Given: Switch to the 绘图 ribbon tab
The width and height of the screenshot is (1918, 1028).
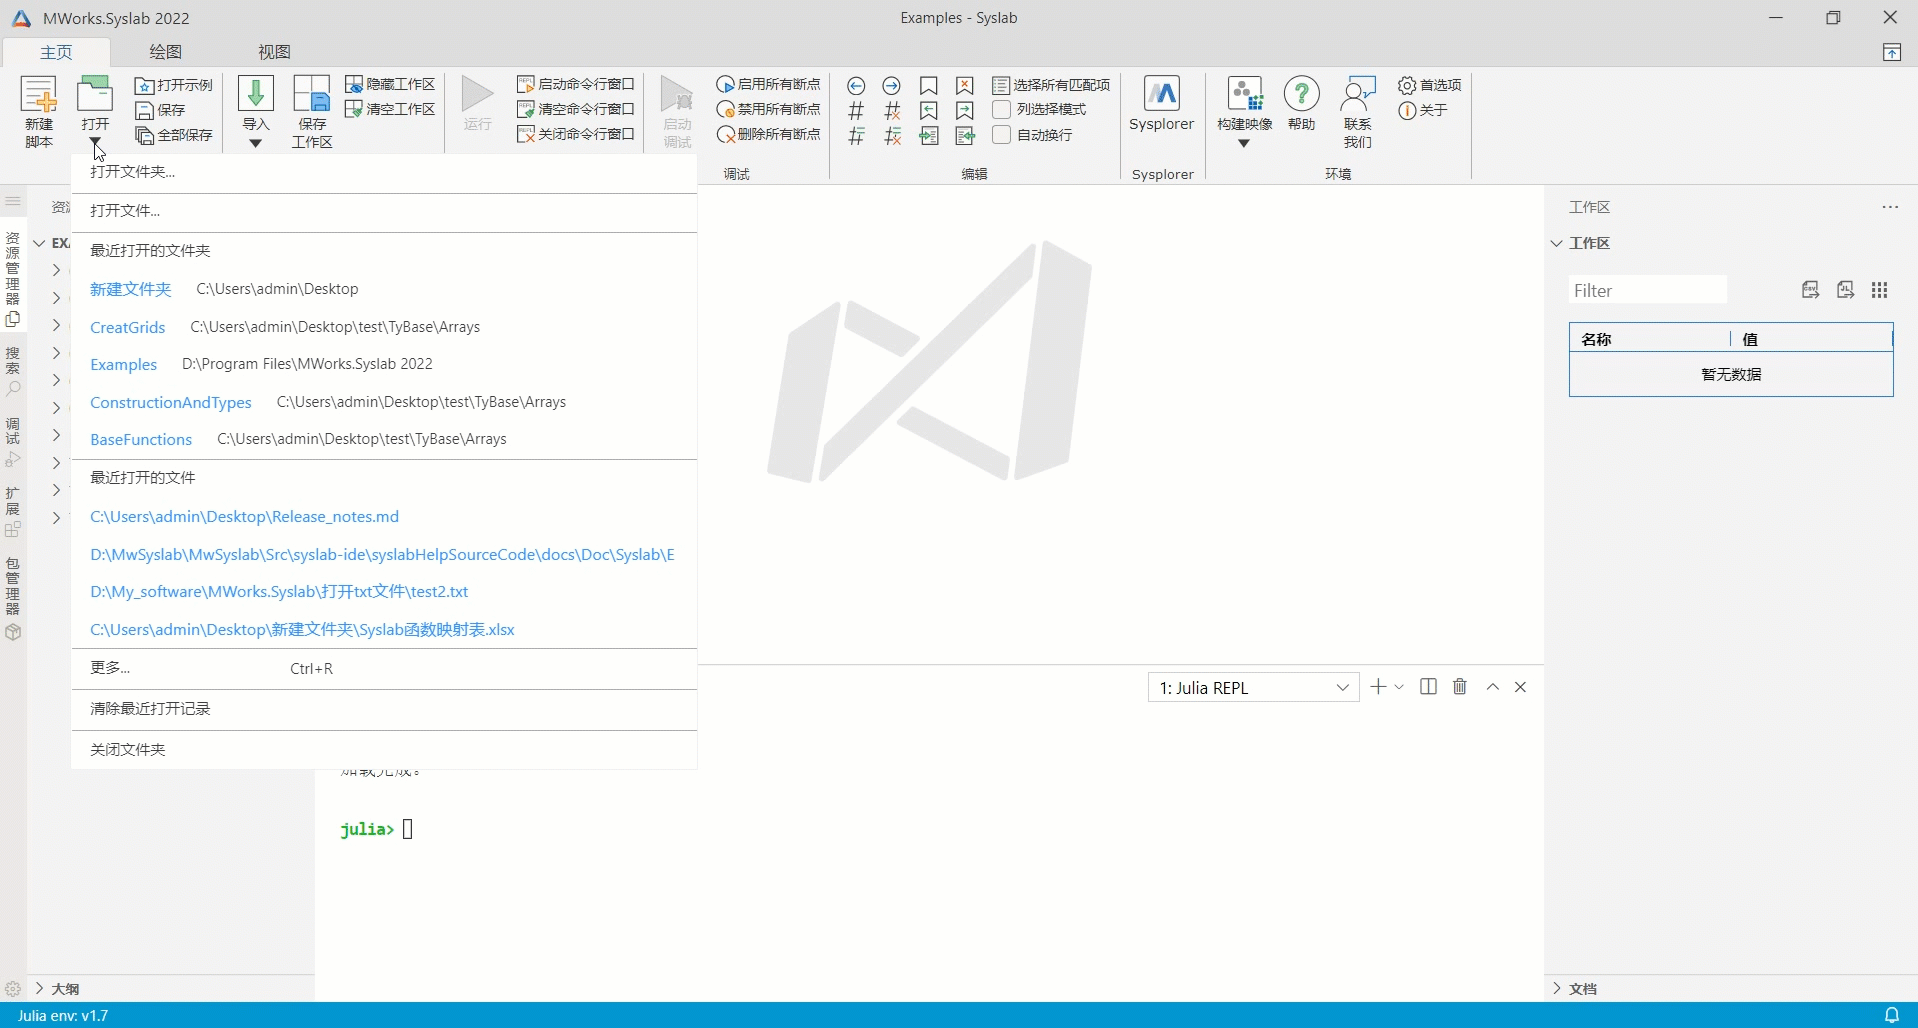Looking at the screenshot, I should click(166, 52).
